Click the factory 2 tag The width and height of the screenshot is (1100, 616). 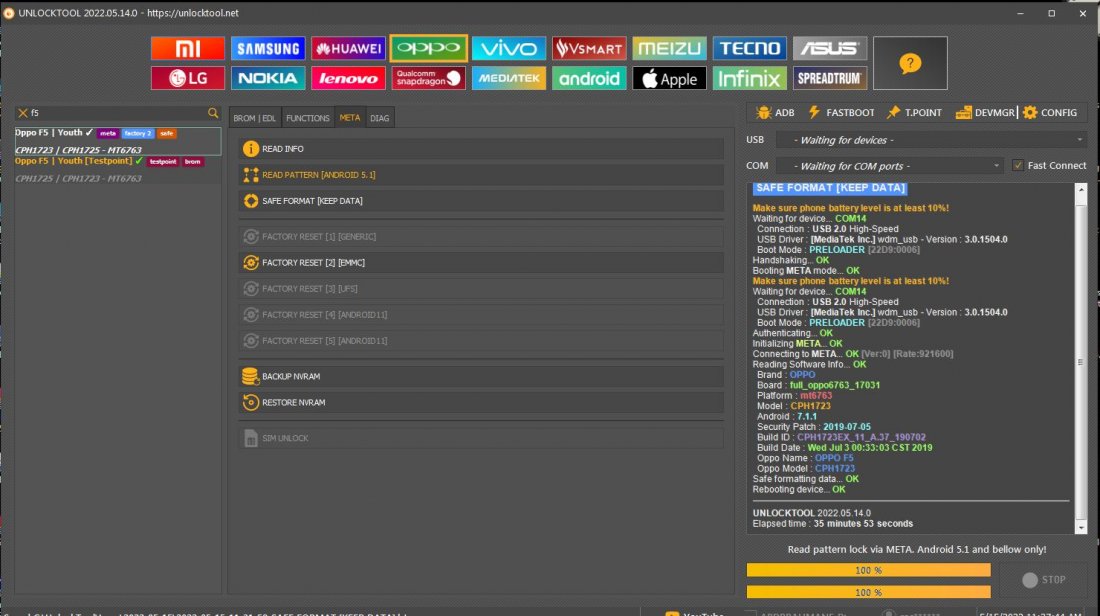(138, 133)
